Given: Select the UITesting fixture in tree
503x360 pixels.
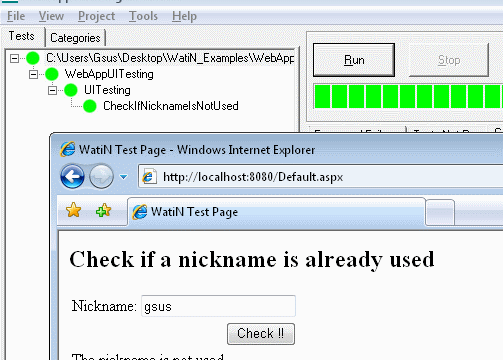Looking at the screenshot, I should (107, 90).
